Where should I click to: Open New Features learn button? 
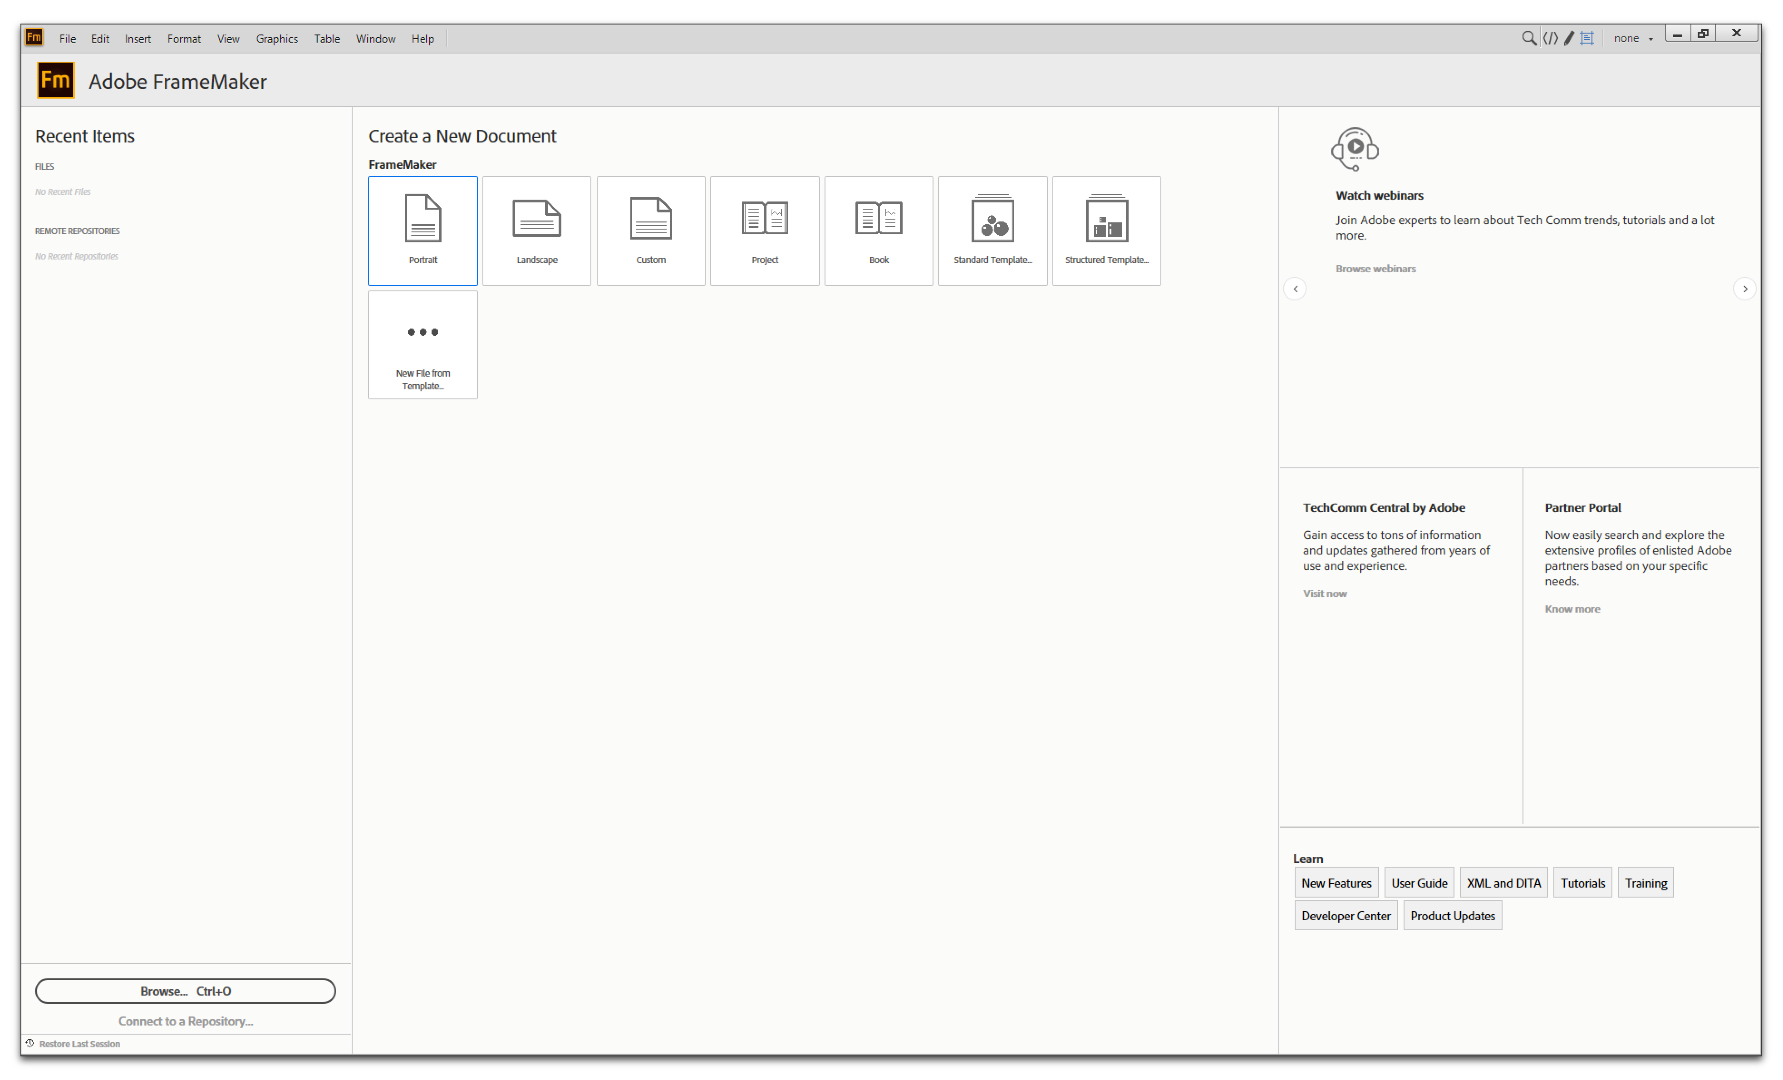[x=1336, y=883]
